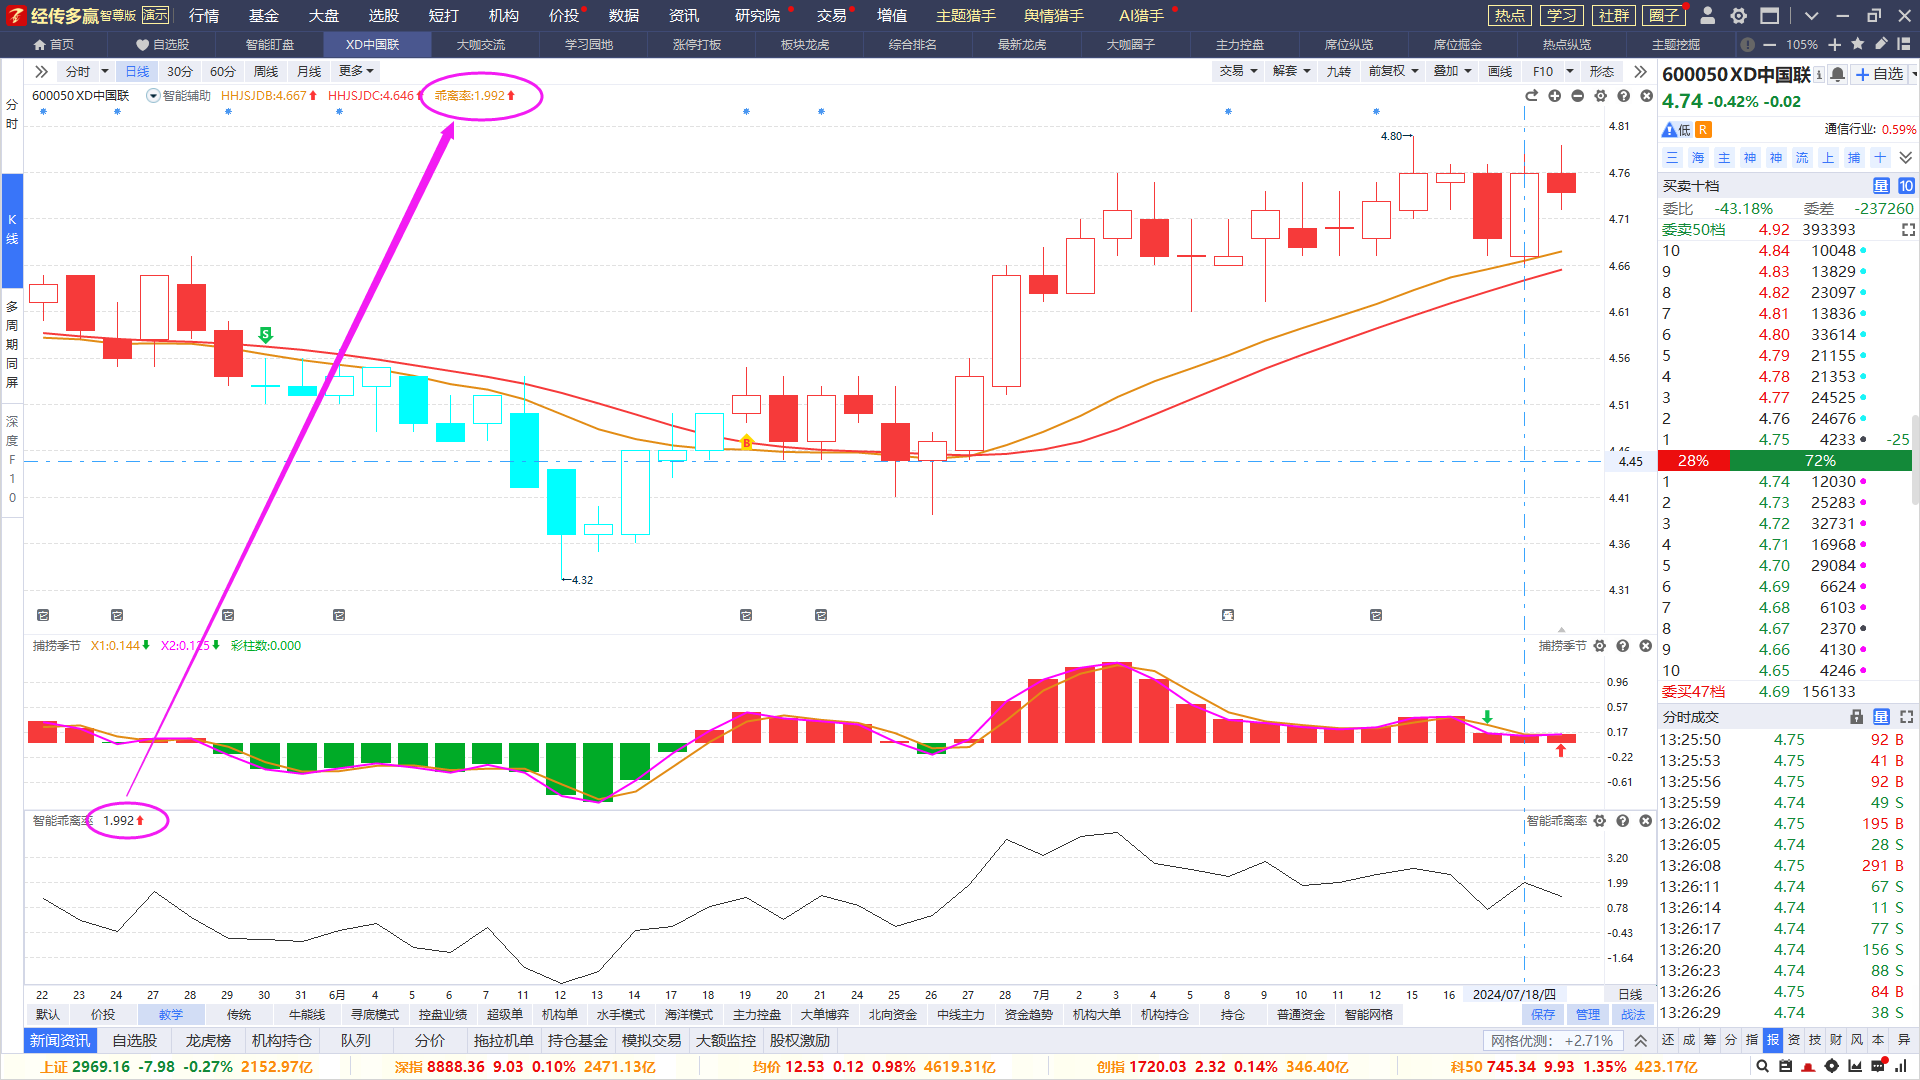Open the 研究院 menu
The width and height of the screenshot is (1920, 1080).
(x=757, y=15)
